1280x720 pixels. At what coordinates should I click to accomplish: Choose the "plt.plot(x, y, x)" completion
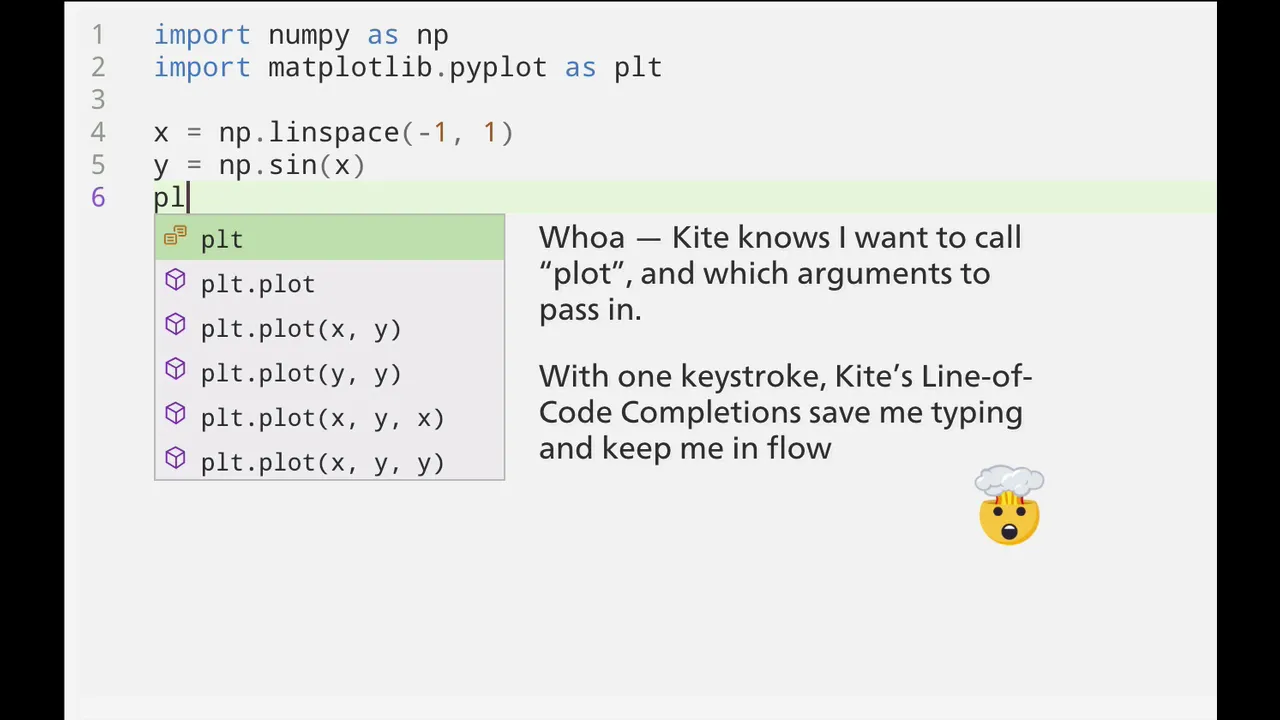pos(329,417)
